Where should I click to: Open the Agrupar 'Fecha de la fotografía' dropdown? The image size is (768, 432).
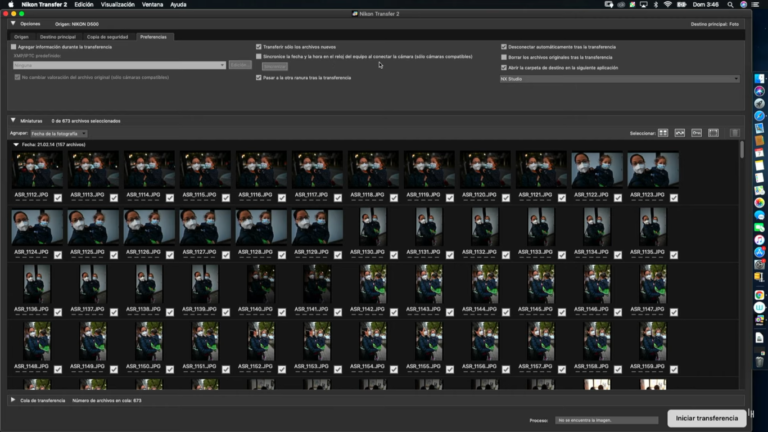(58, 133)
